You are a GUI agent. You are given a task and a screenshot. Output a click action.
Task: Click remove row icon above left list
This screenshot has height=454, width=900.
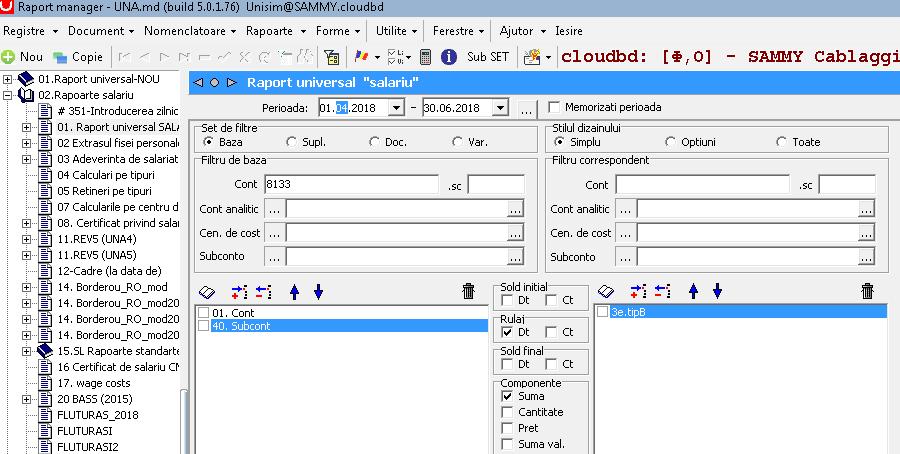pos(263,292)
